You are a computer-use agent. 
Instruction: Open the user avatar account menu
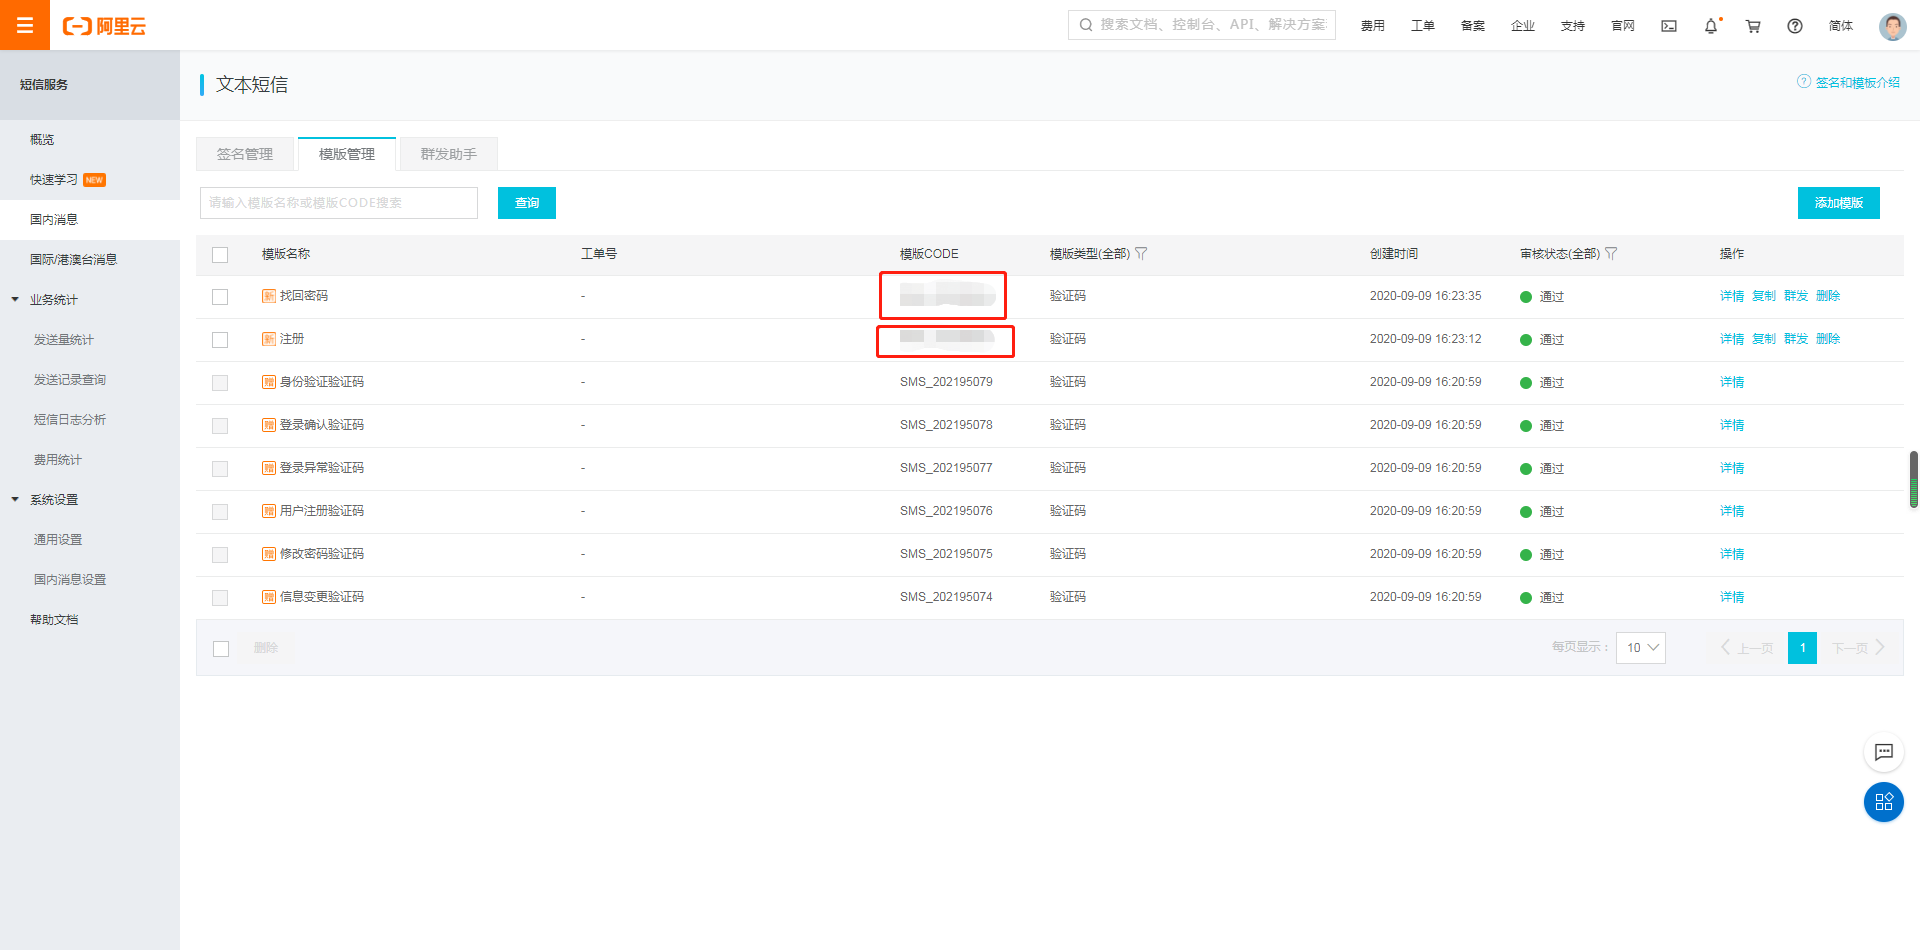click(x=1892, y=26)
